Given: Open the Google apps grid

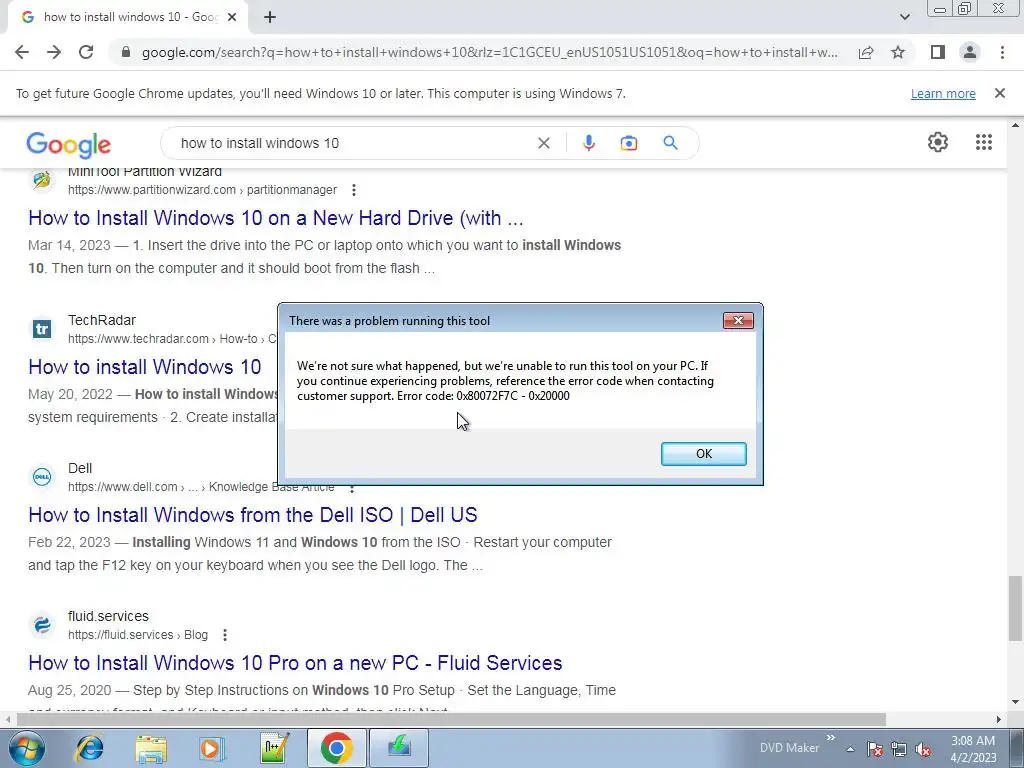Looking at the screenshot, I should (984, 142).
